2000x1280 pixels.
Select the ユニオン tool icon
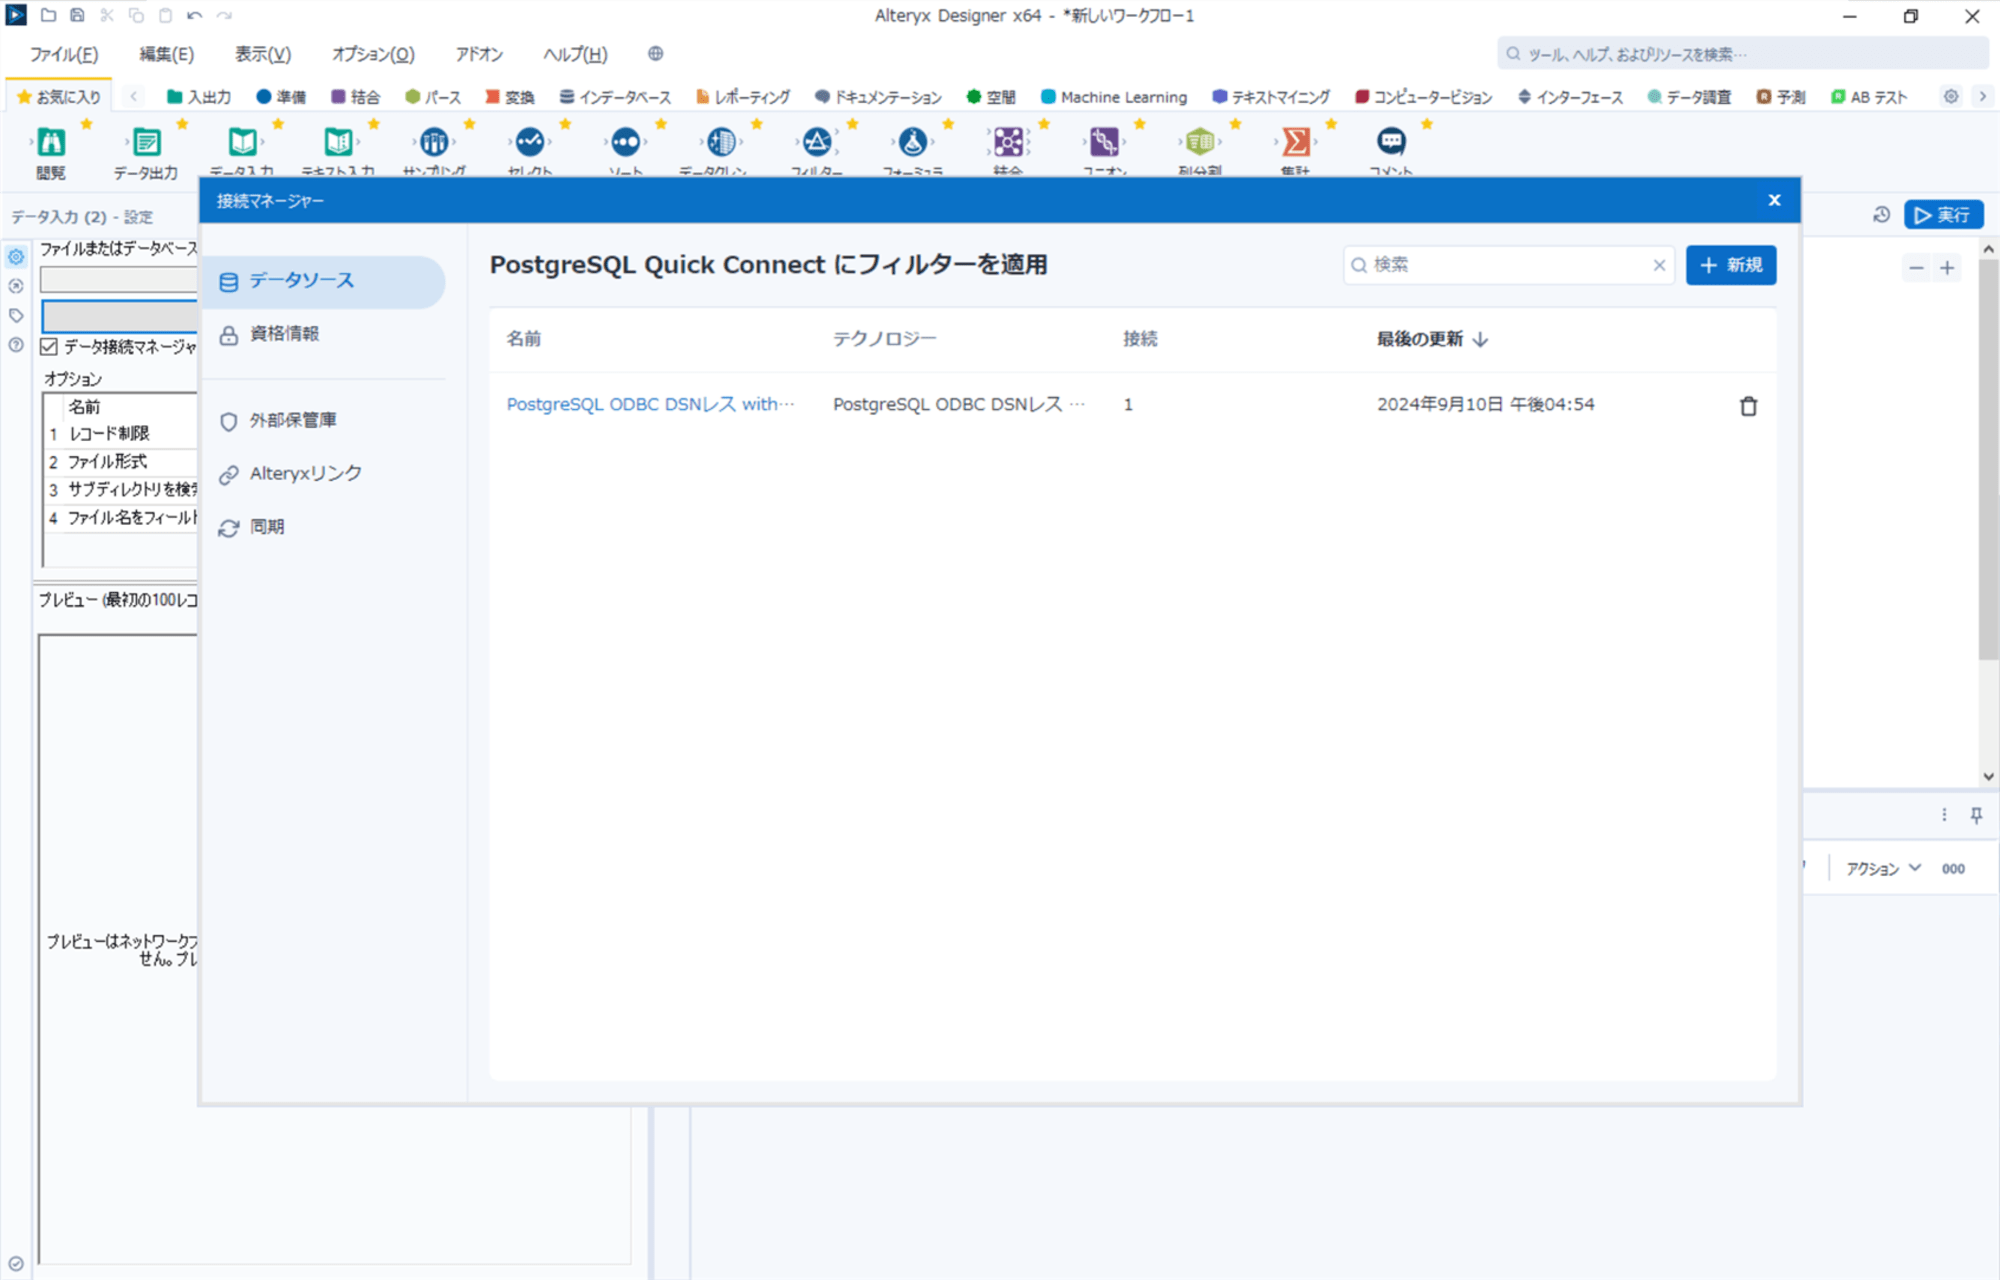(1104, 142)
